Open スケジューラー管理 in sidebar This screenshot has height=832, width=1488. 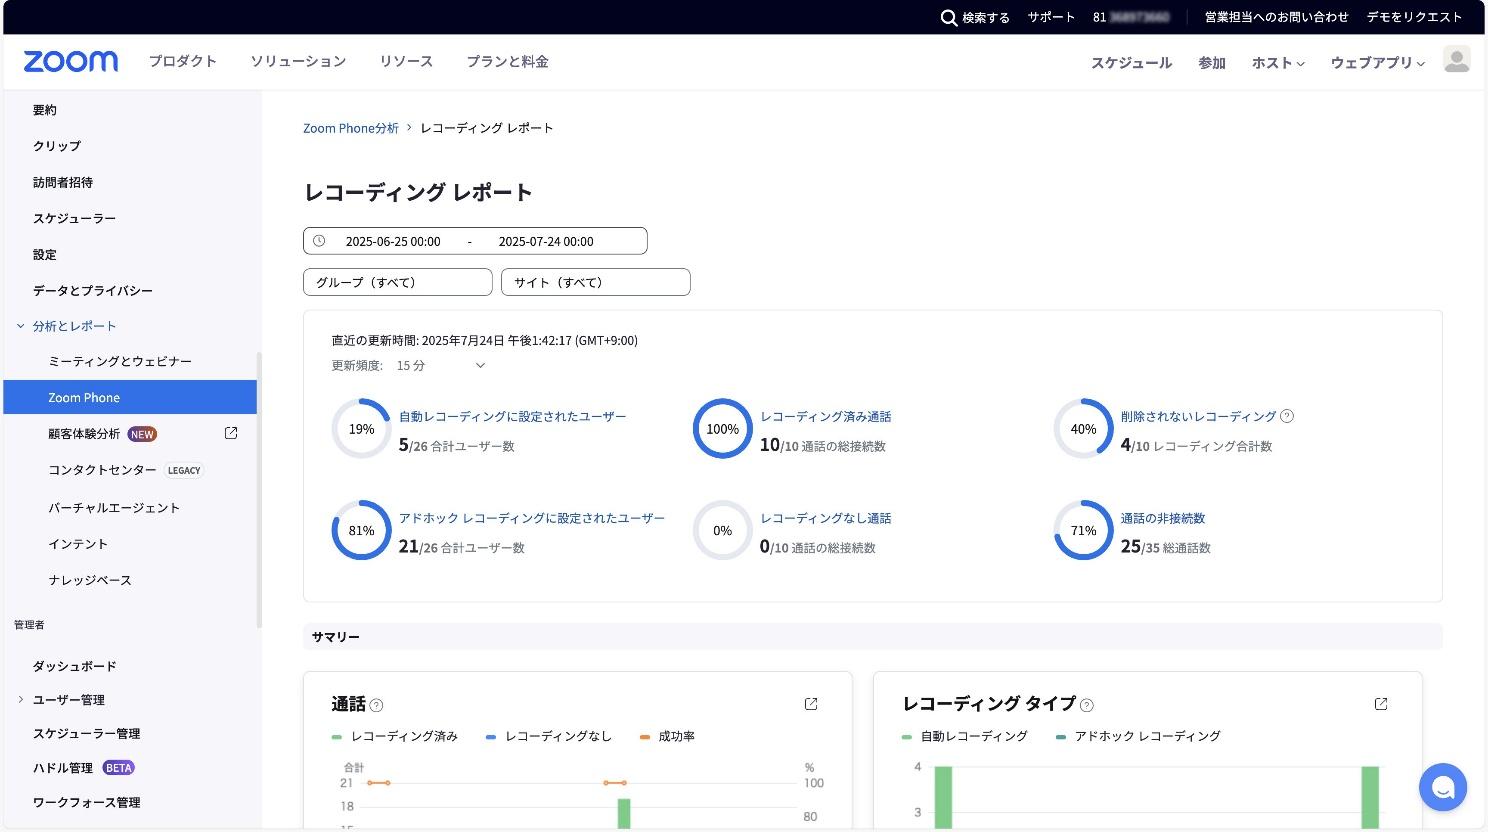click(x=86, y=733)
